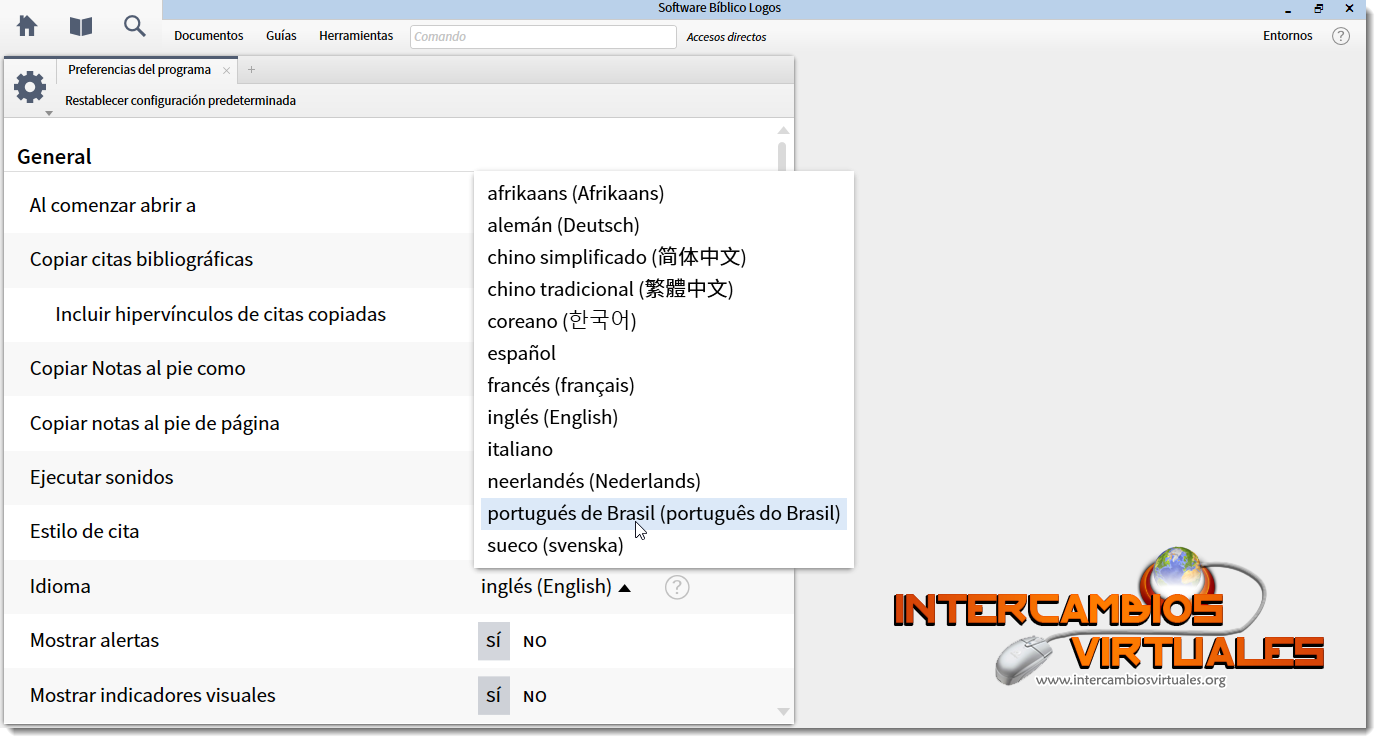Click the preferences scrollbar thumb
The image size is (1381, 743).
click(782, 157)
